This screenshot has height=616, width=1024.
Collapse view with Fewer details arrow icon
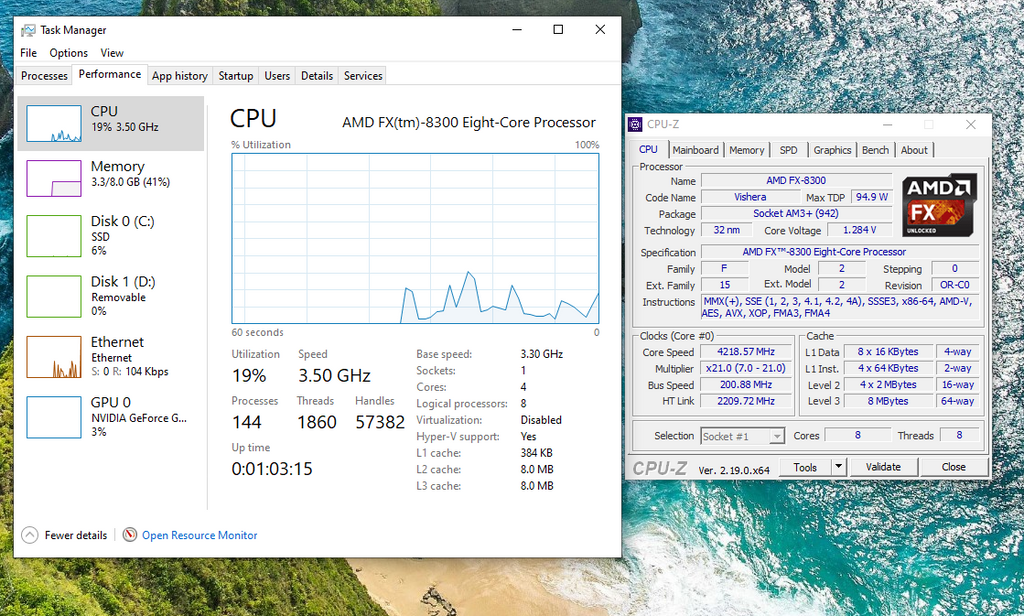(x=30, y=535)
